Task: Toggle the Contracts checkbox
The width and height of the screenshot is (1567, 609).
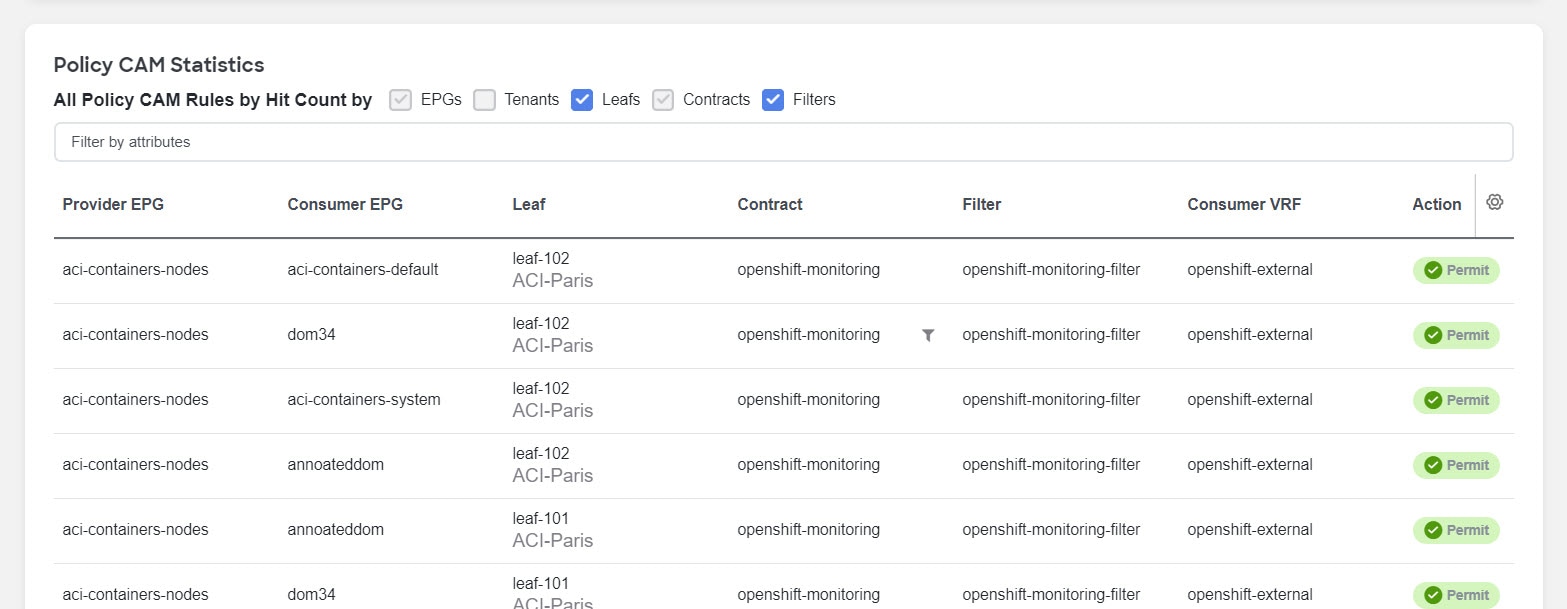Action: tap(663, 100)
